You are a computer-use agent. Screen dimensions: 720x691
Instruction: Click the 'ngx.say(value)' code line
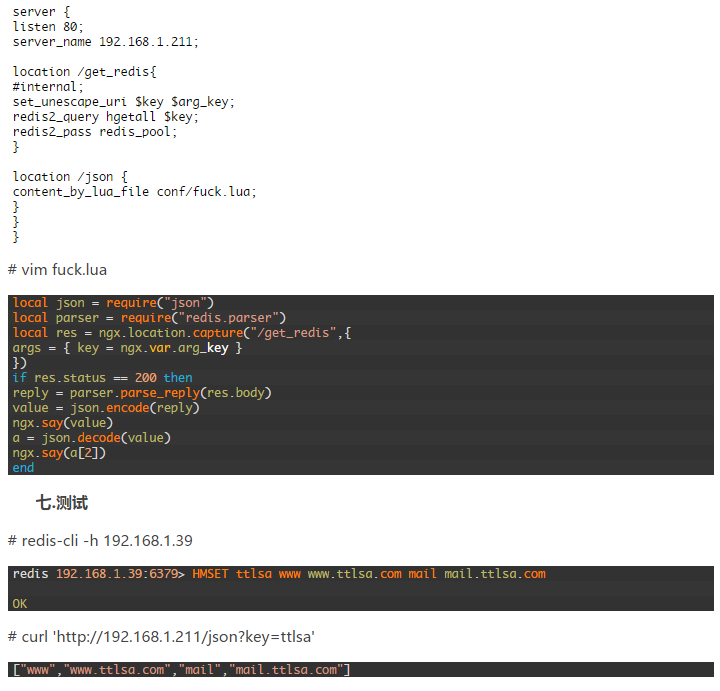coord(62,423)
